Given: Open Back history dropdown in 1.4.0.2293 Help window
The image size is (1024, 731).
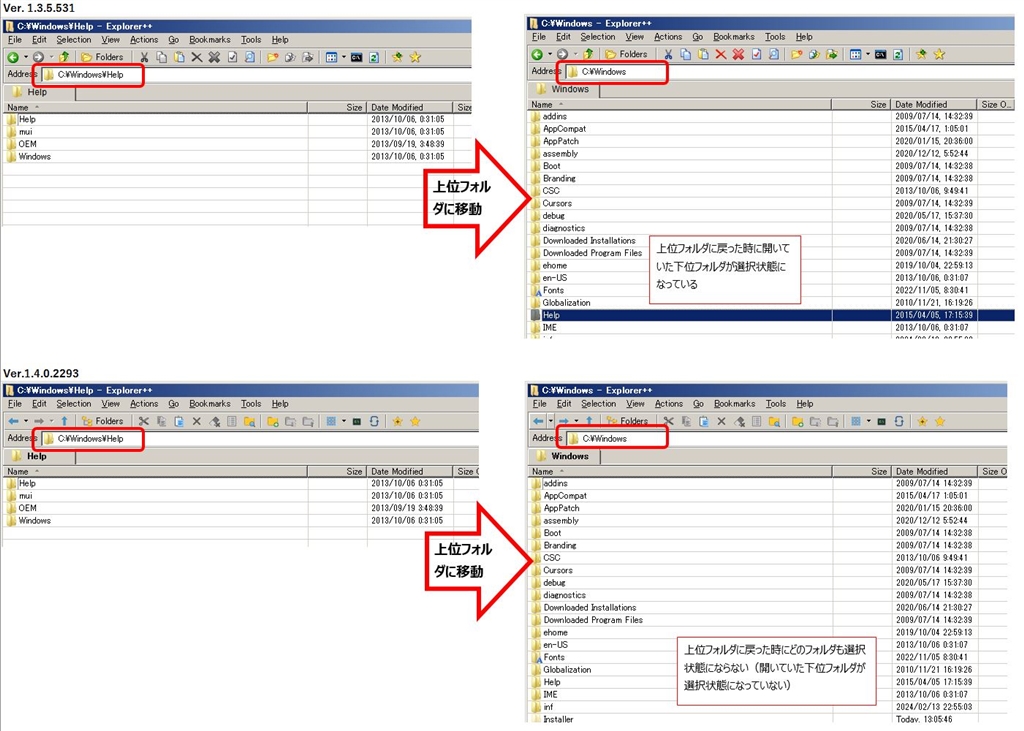Looking at the screenshot, I should (x=26, y=421).
